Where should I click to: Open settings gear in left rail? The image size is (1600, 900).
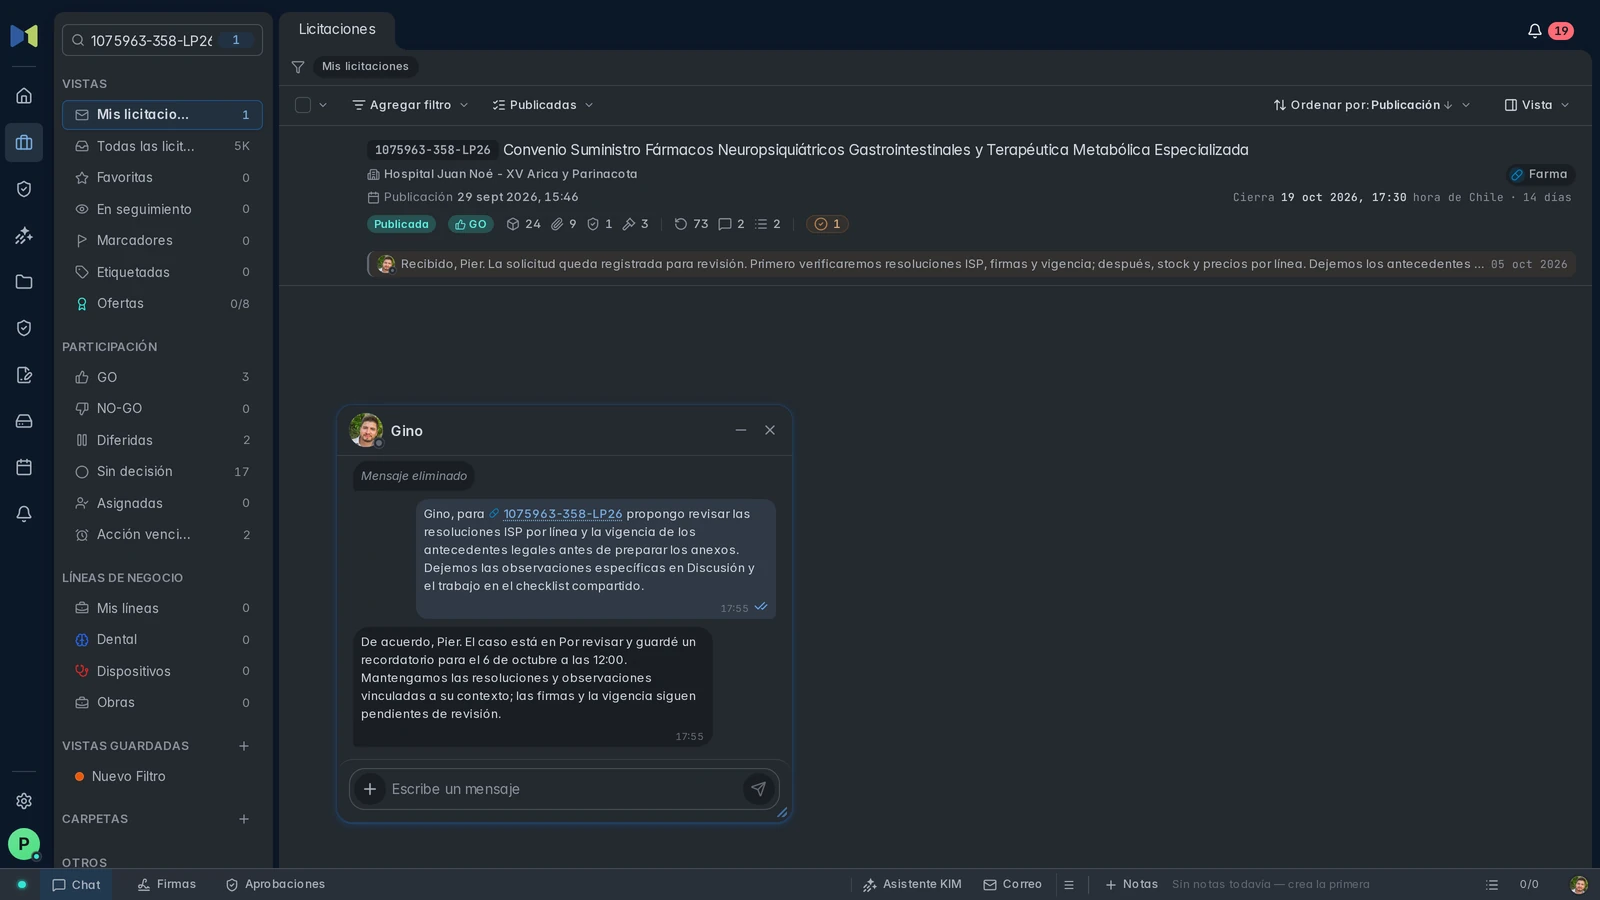pos(24,801)
